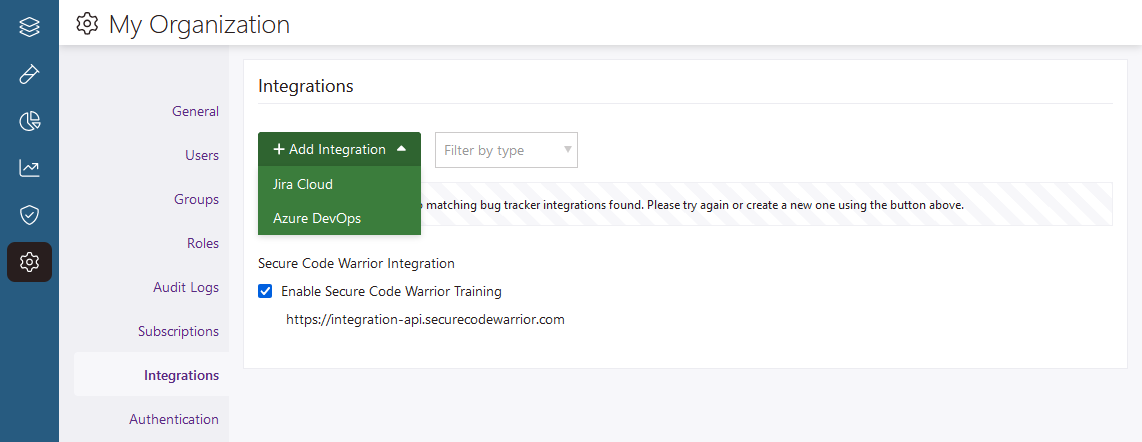Screen dimensions: 1142x442
Task: Go to General settings section
Action: (x=195, y=111)
